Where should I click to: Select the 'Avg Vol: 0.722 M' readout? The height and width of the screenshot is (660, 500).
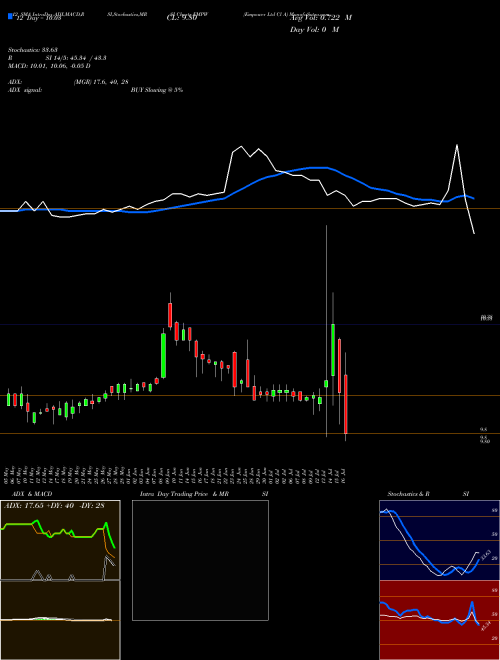(321, 18)
